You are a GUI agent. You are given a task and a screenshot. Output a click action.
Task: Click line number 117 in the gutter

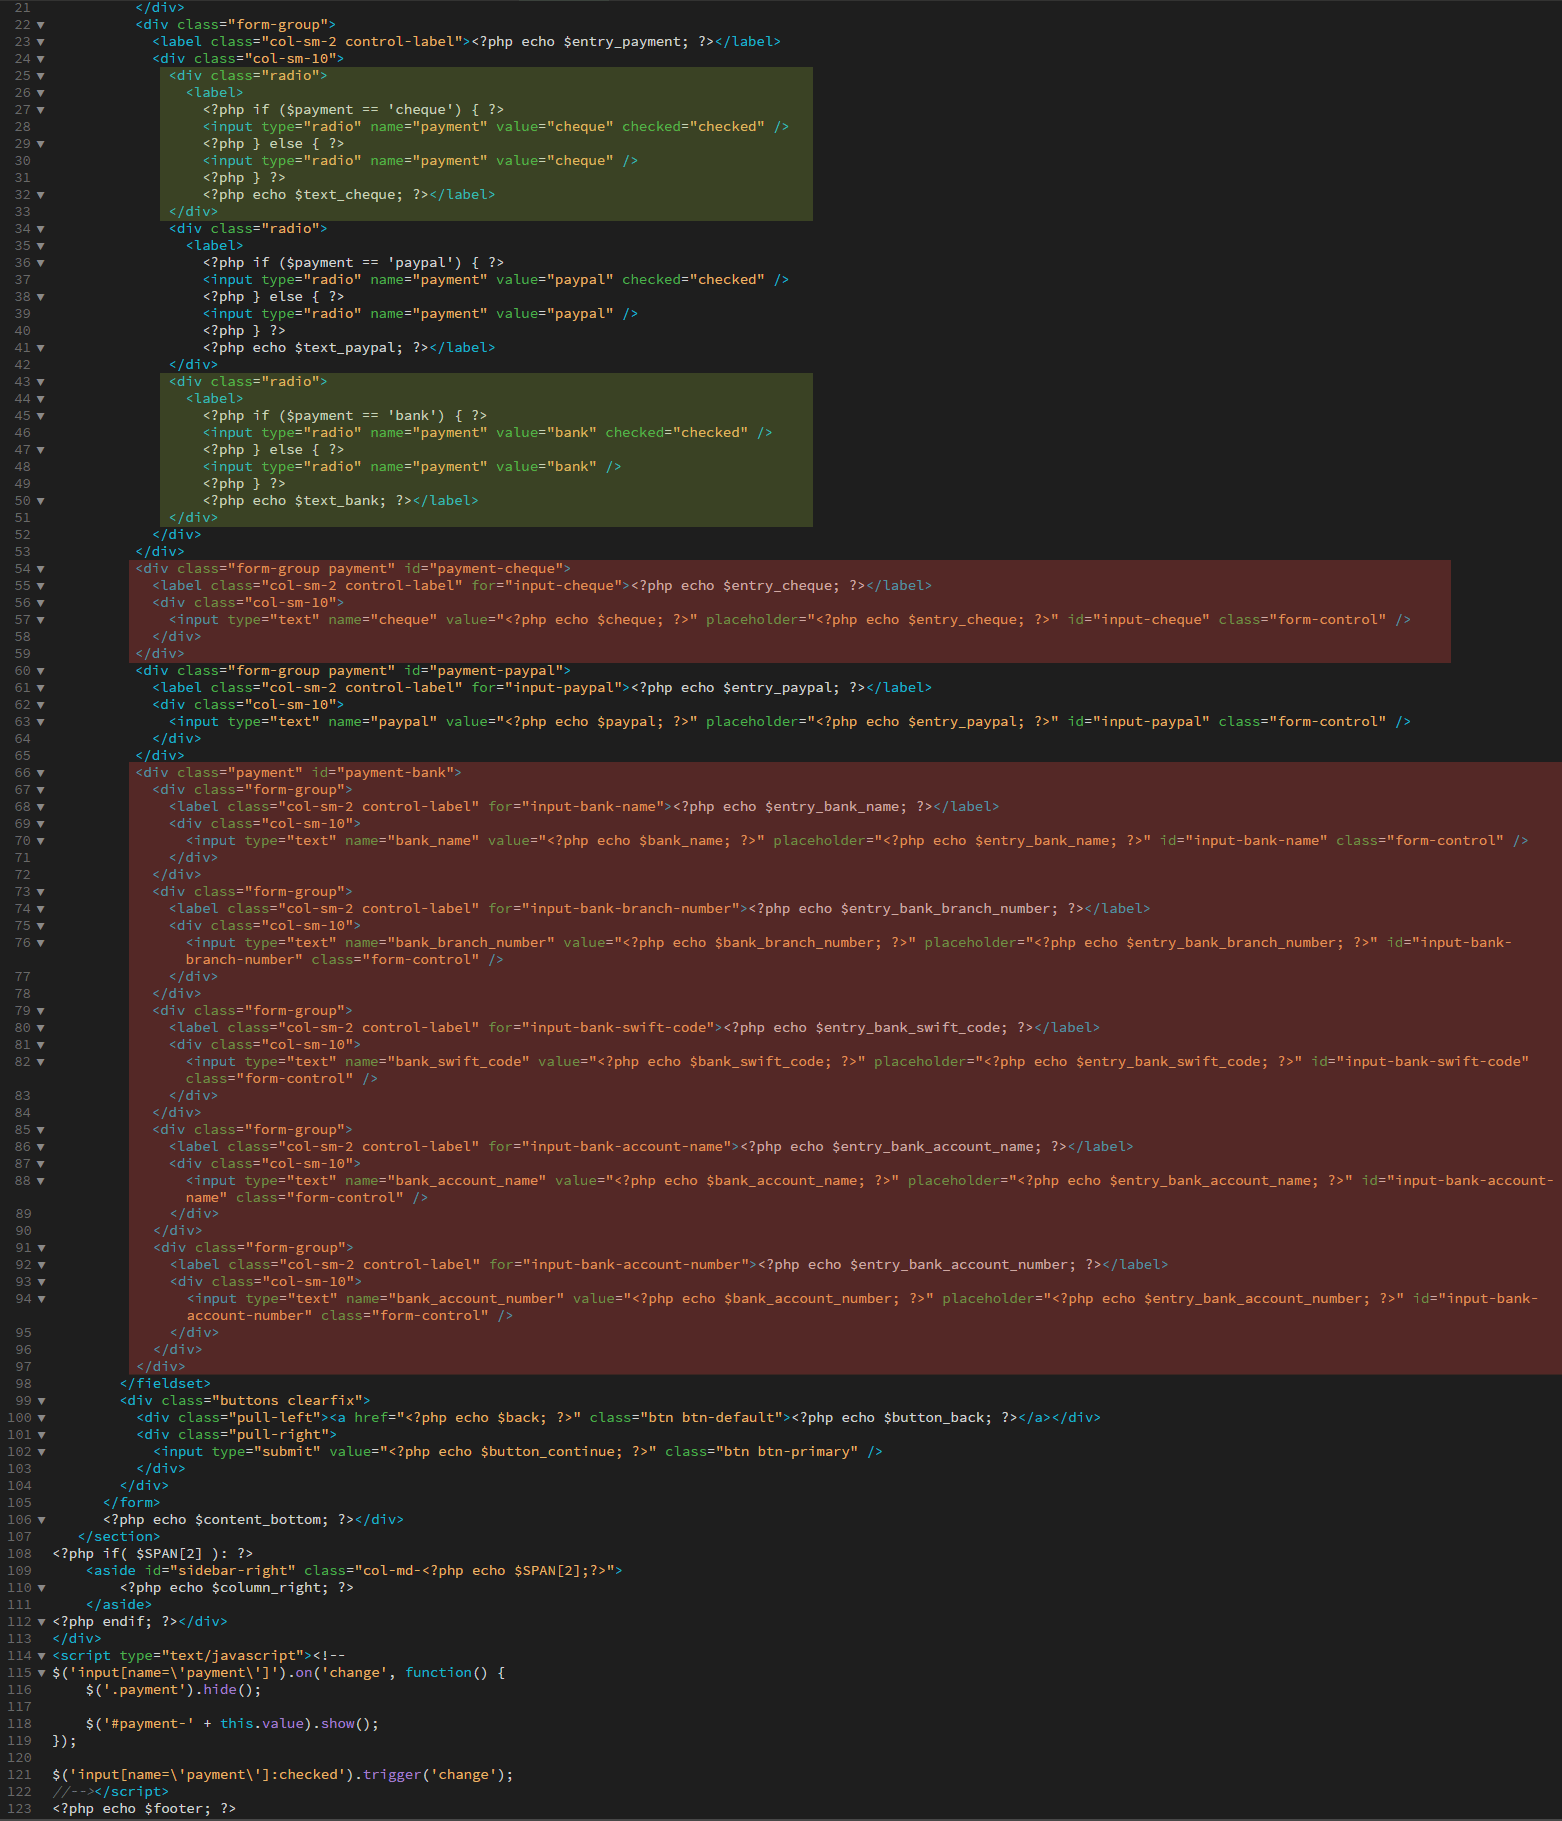click(x=19, y=1707)
